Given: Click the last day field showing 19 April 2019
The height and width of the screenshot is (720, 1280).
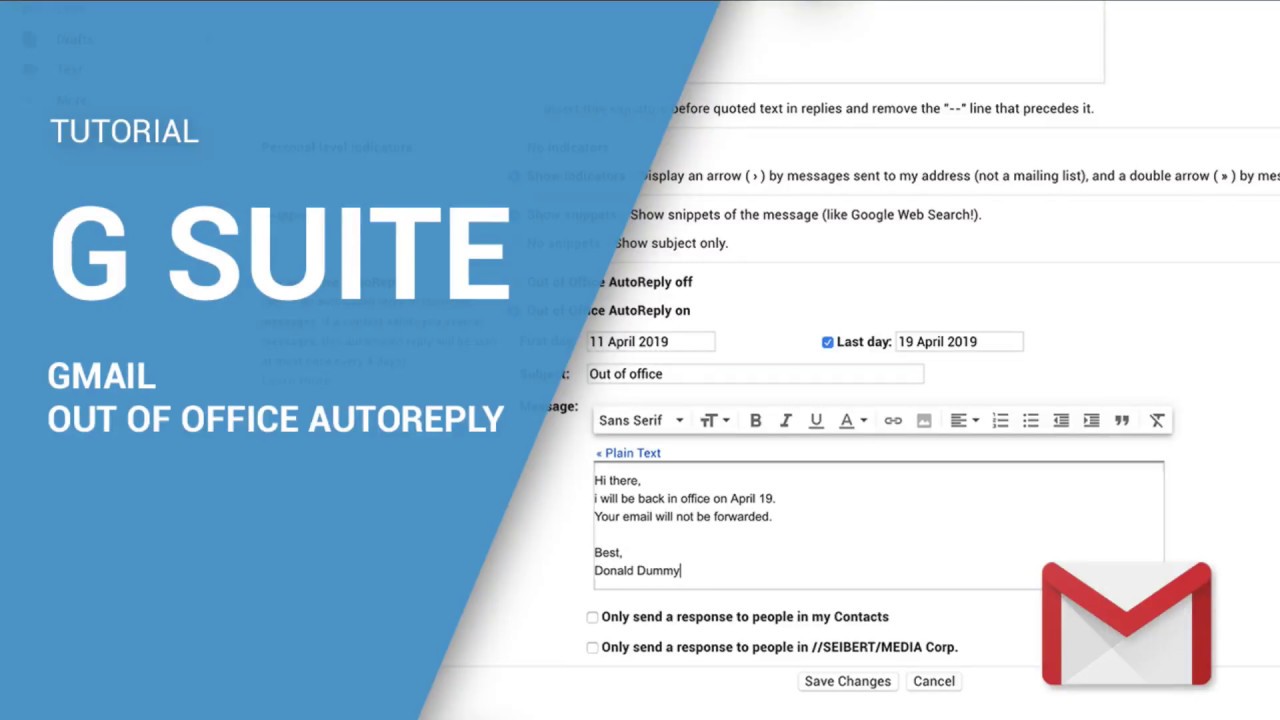Looking at the screenshot, I should pyautogui.click(x=959, y=342).
